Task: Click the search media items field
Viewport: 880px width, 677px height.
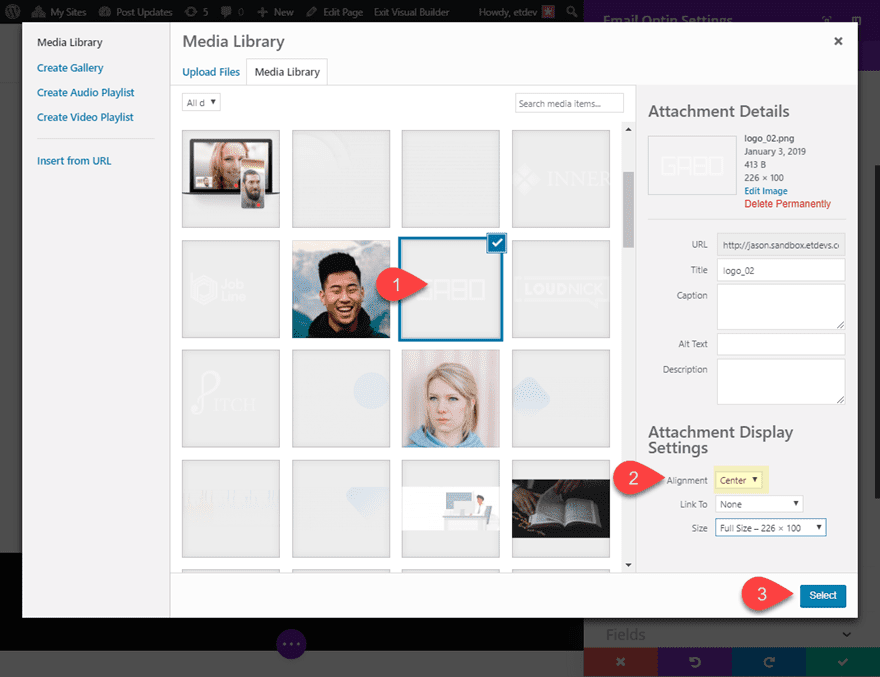Action: pos(569,102)
